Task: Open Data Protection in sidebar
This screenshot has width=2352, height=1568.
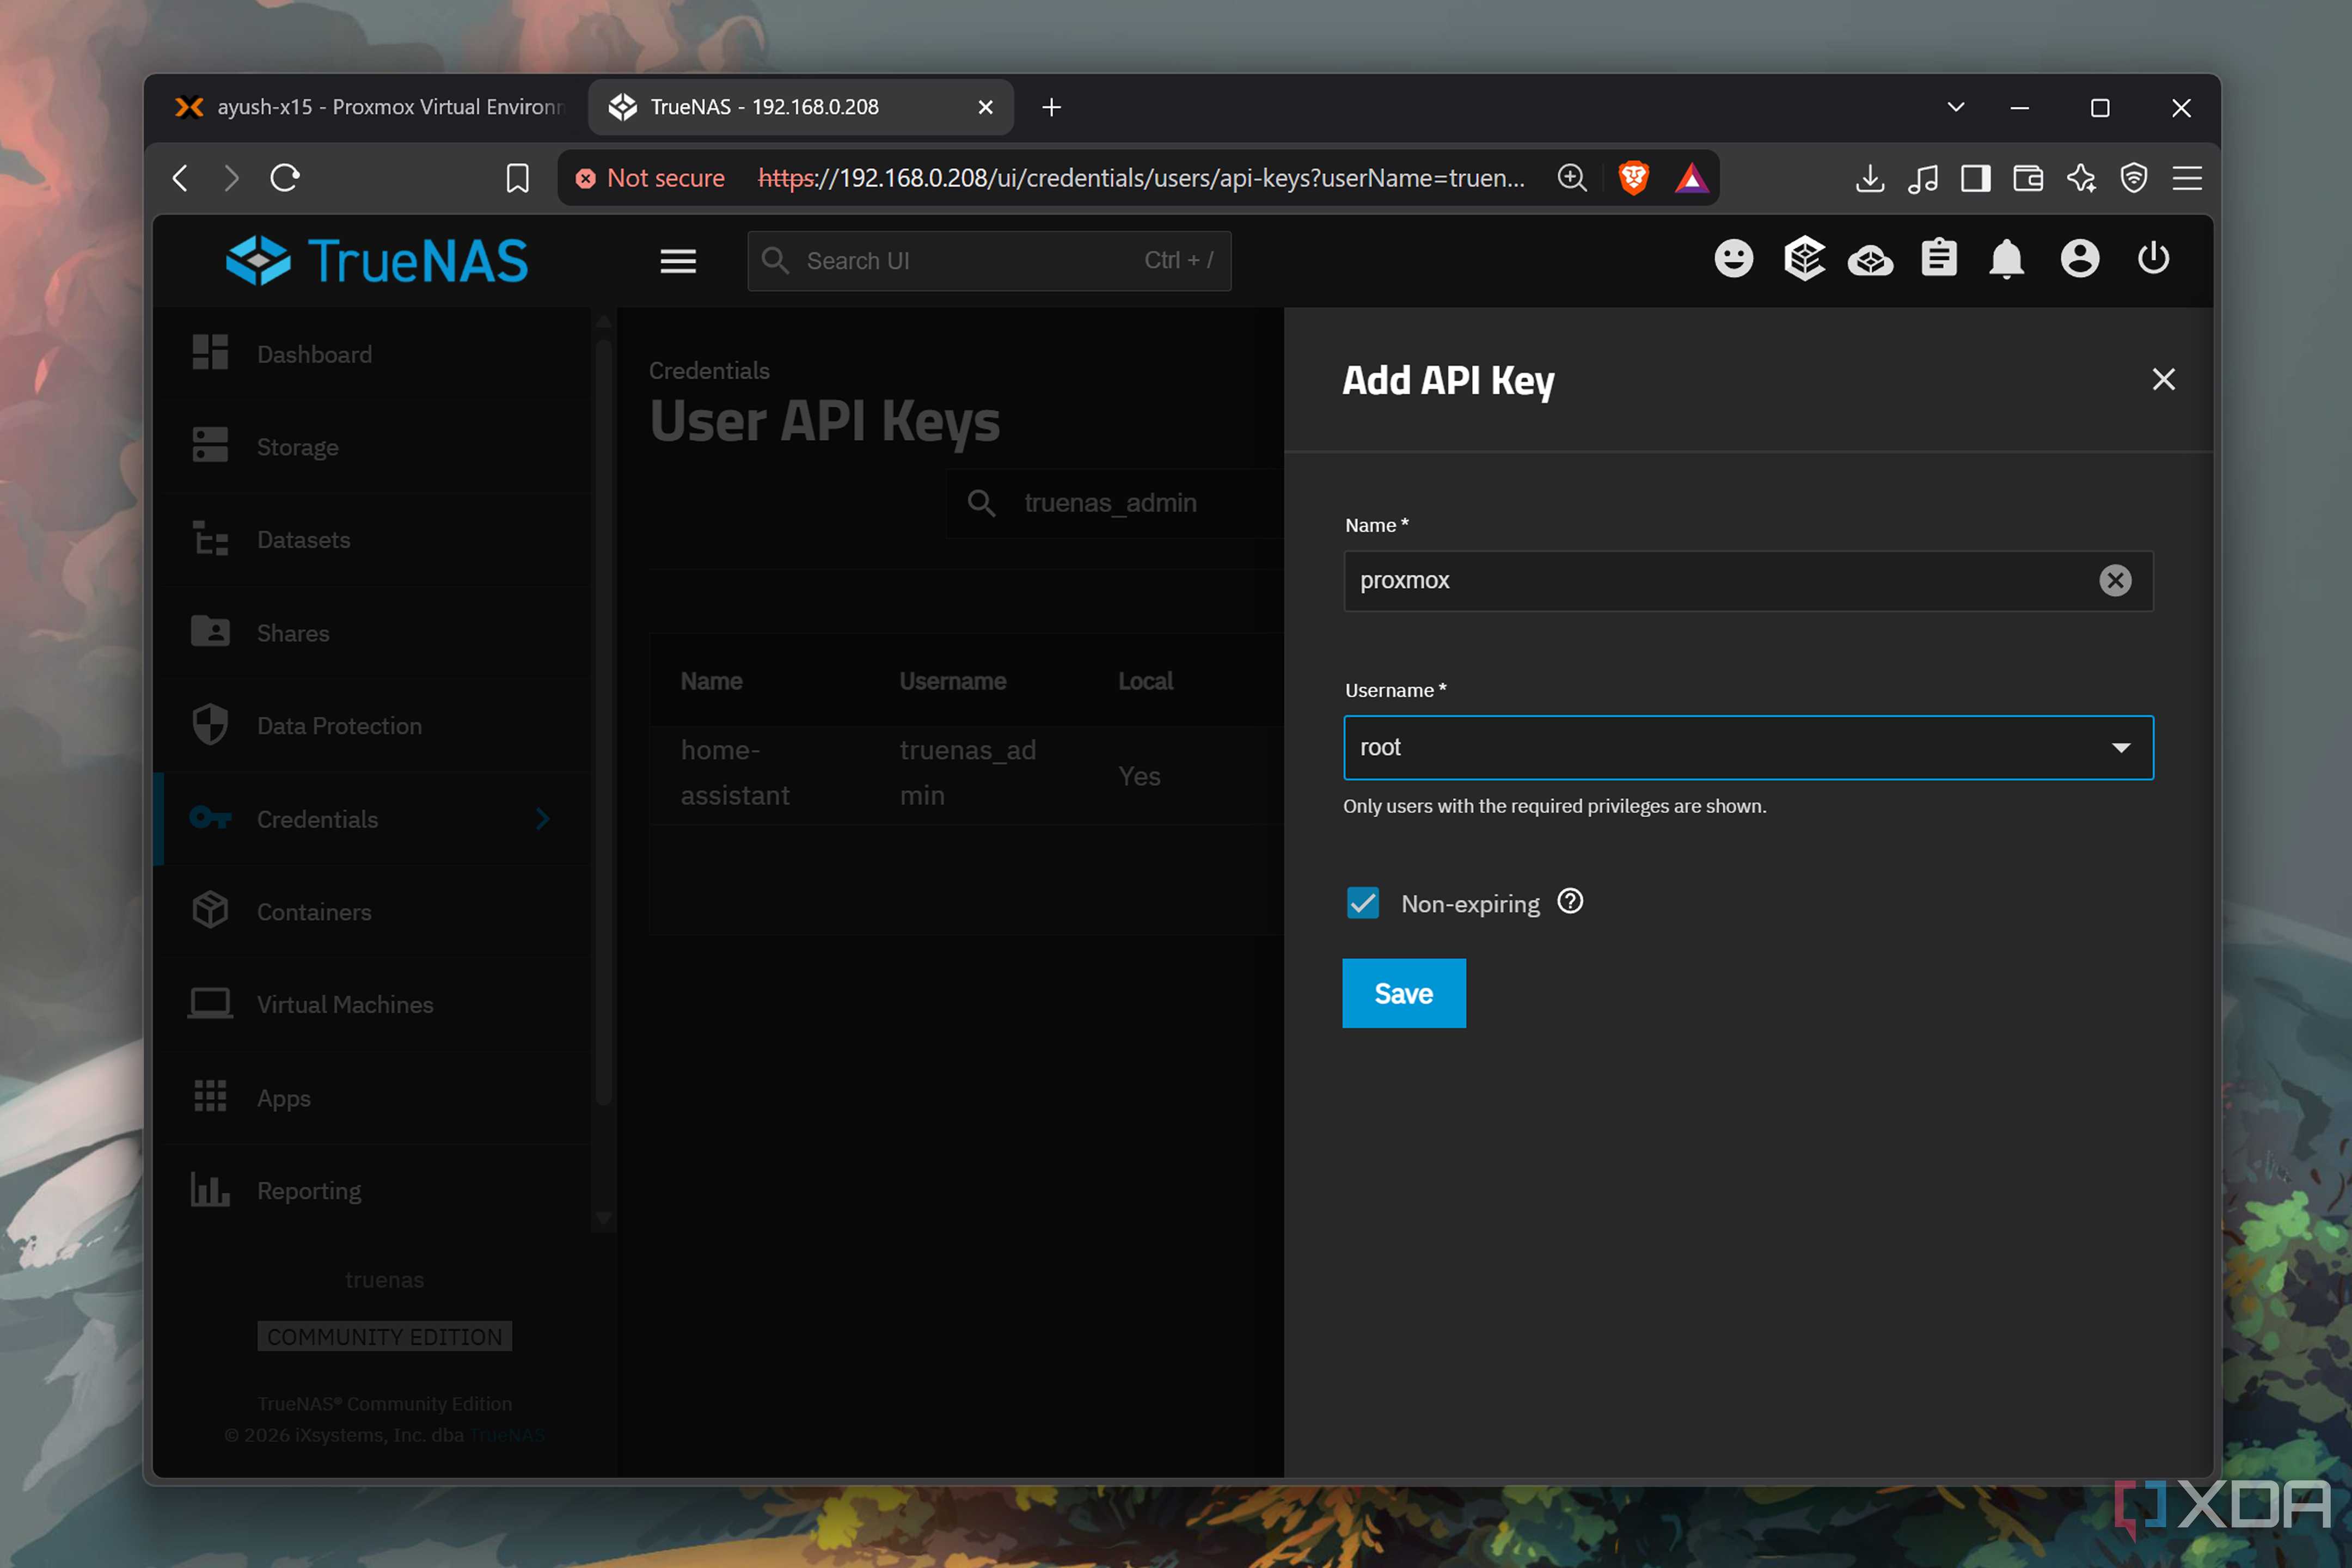Action: click(372, 726)
